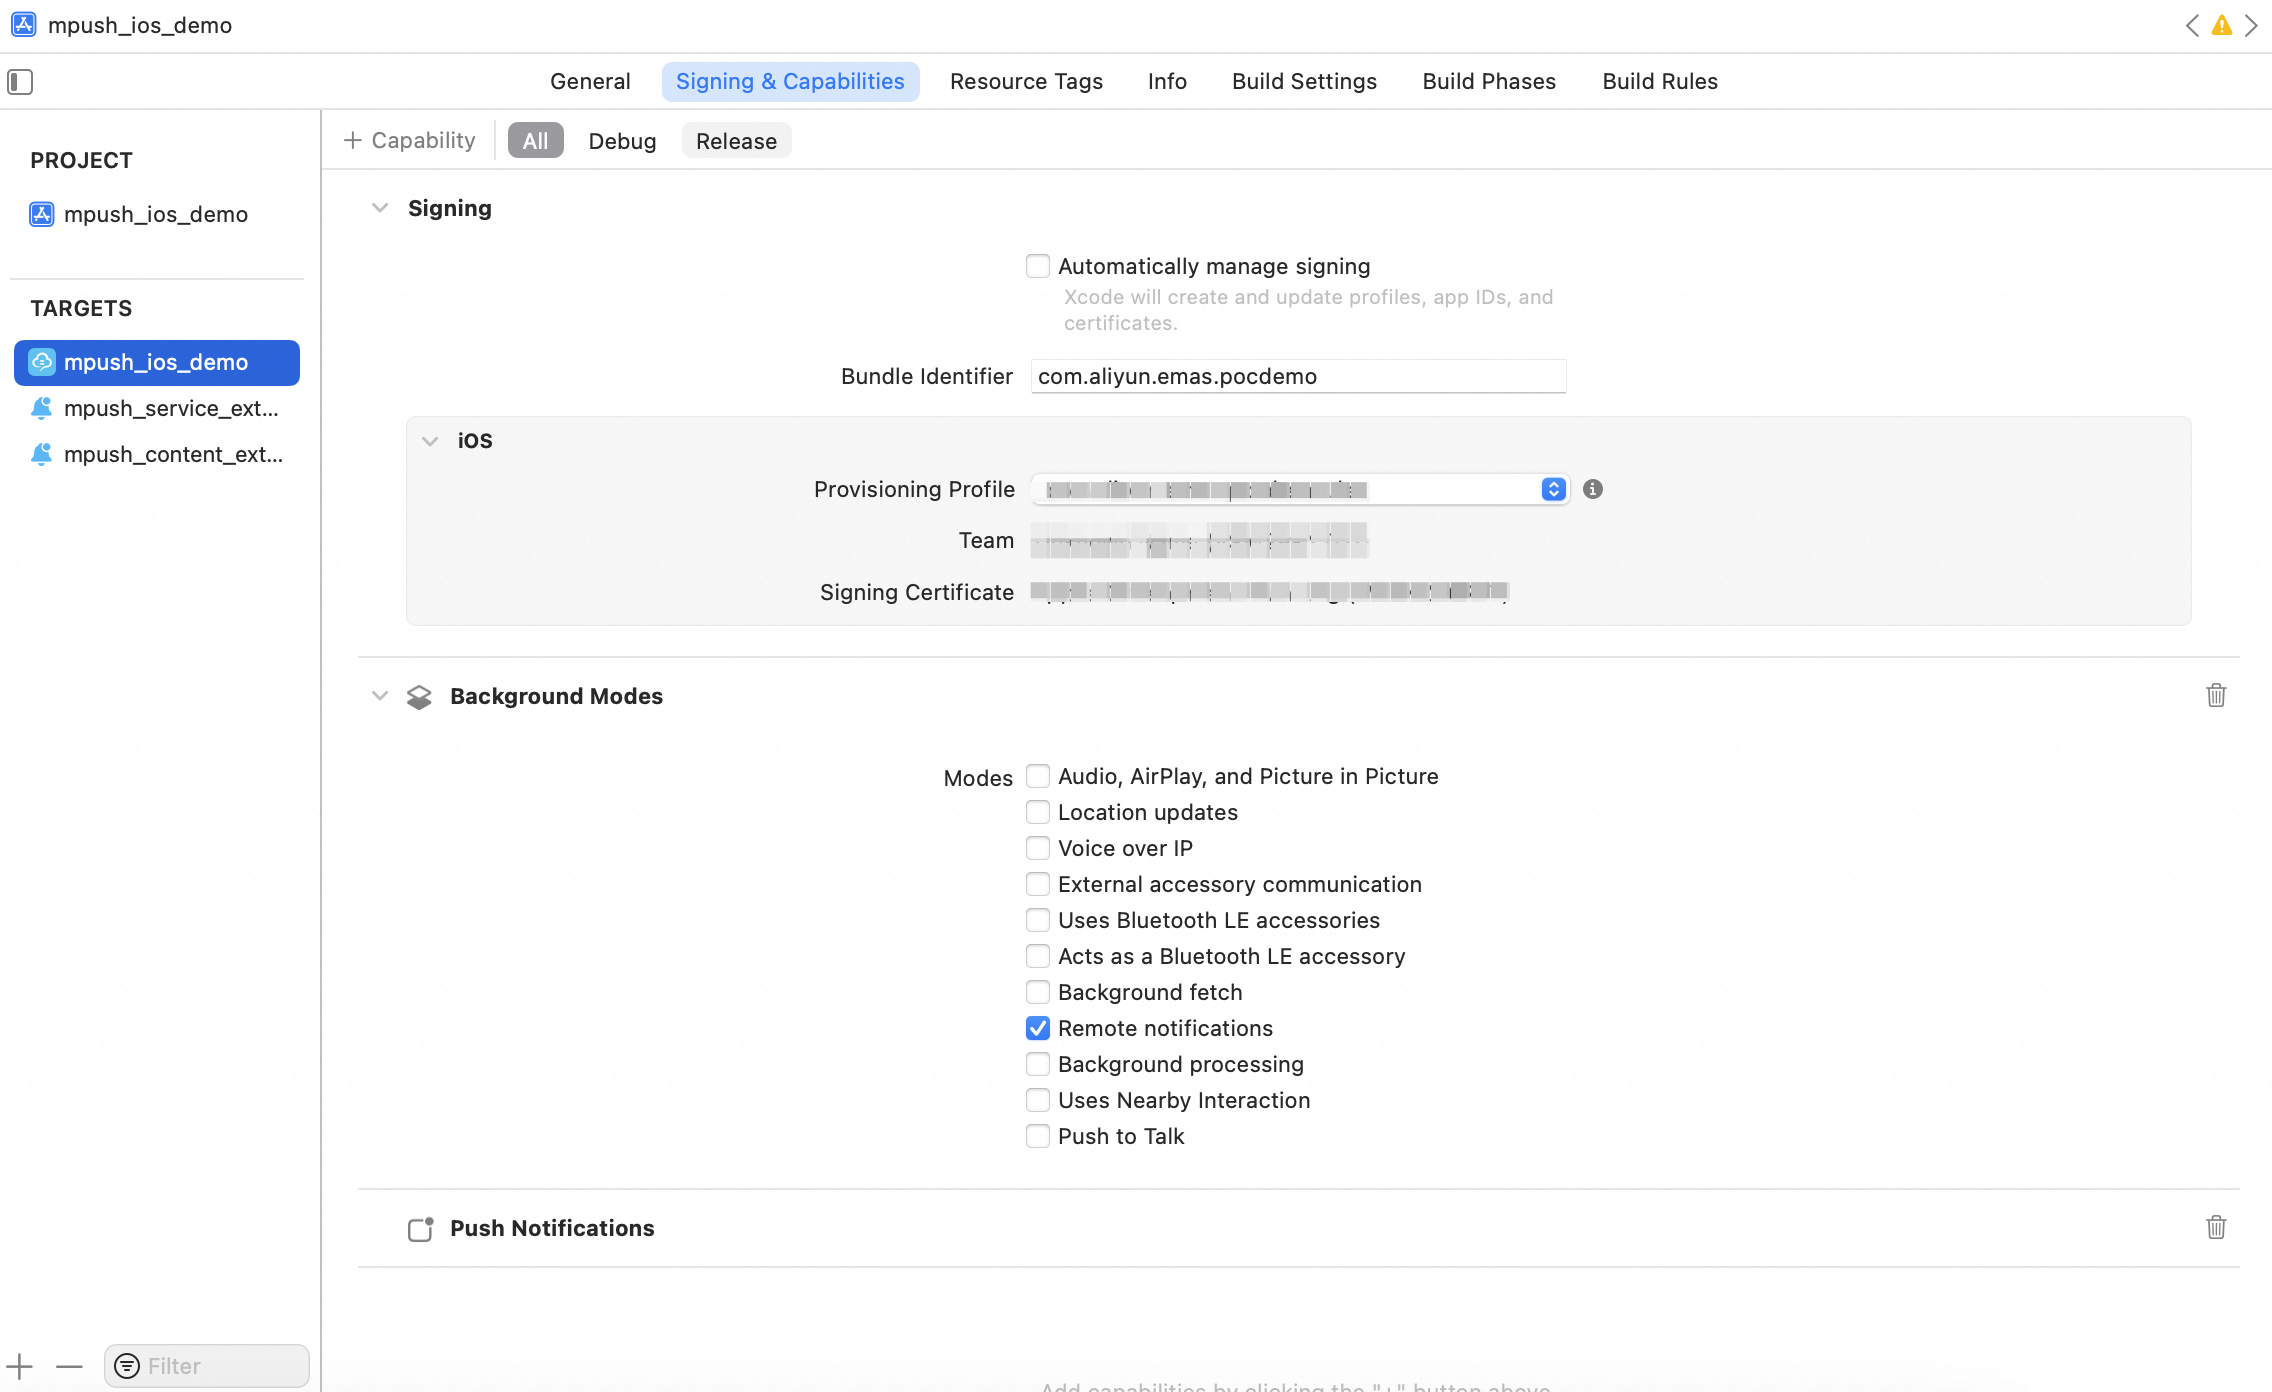The height and width of the screenshot is (1392, 2272).
Task: Delete the Push Notifications capability
Action: point(2216,1227)
